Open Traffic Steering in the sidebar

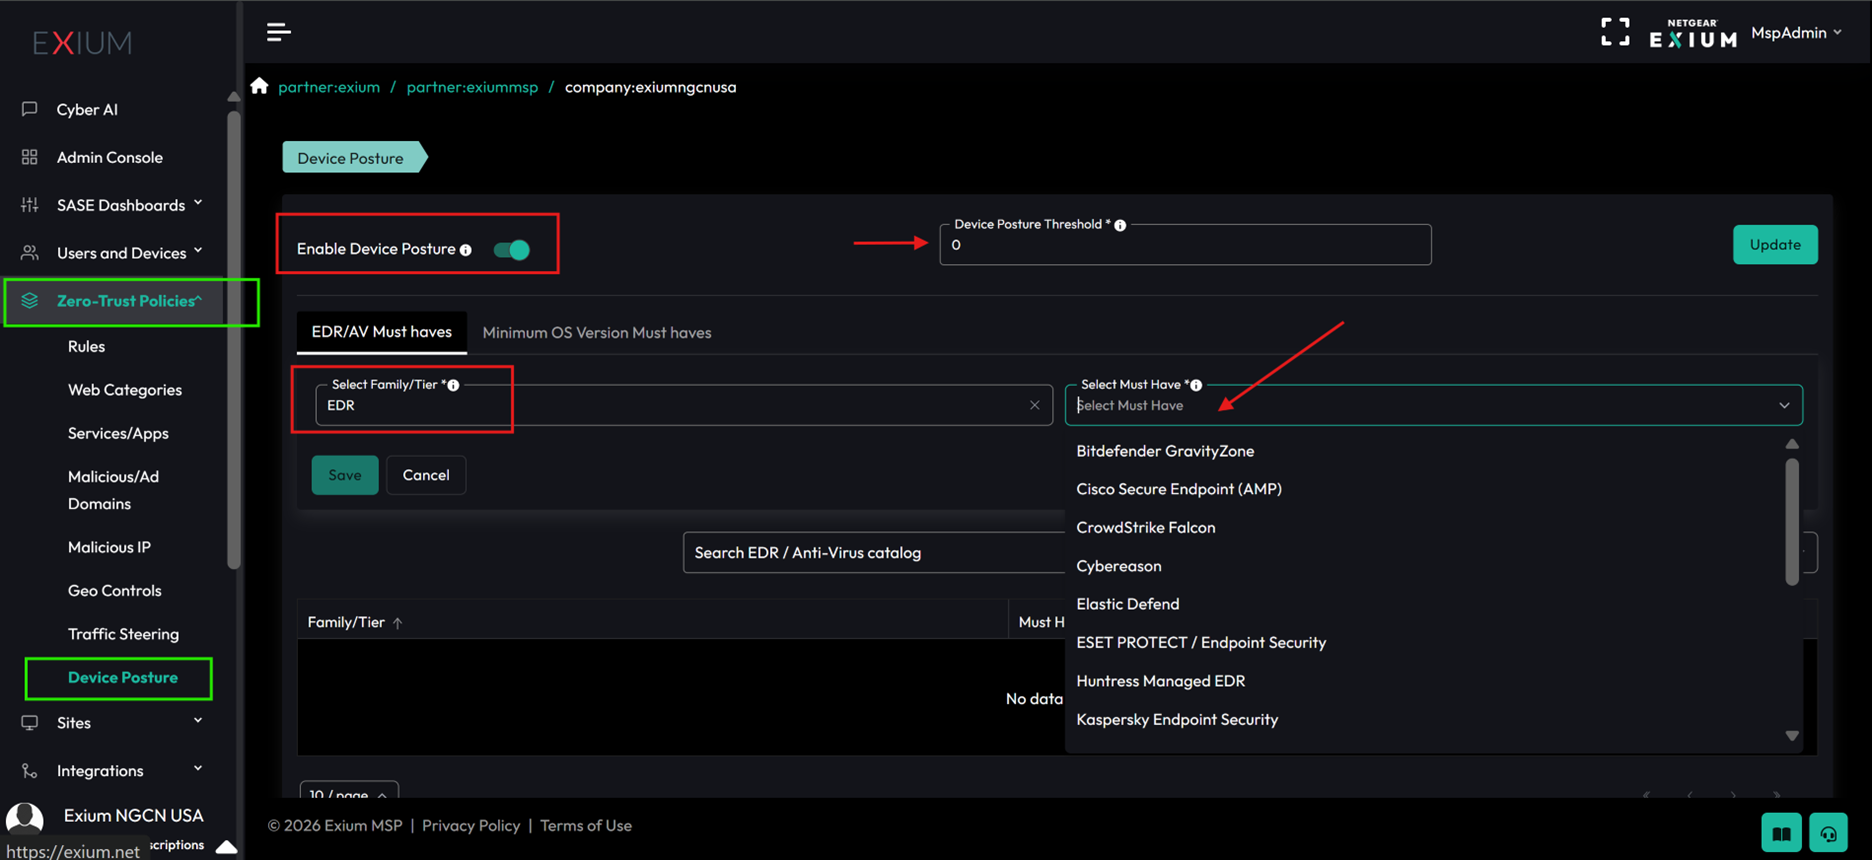pyautogui.click(x=123, y=634)
